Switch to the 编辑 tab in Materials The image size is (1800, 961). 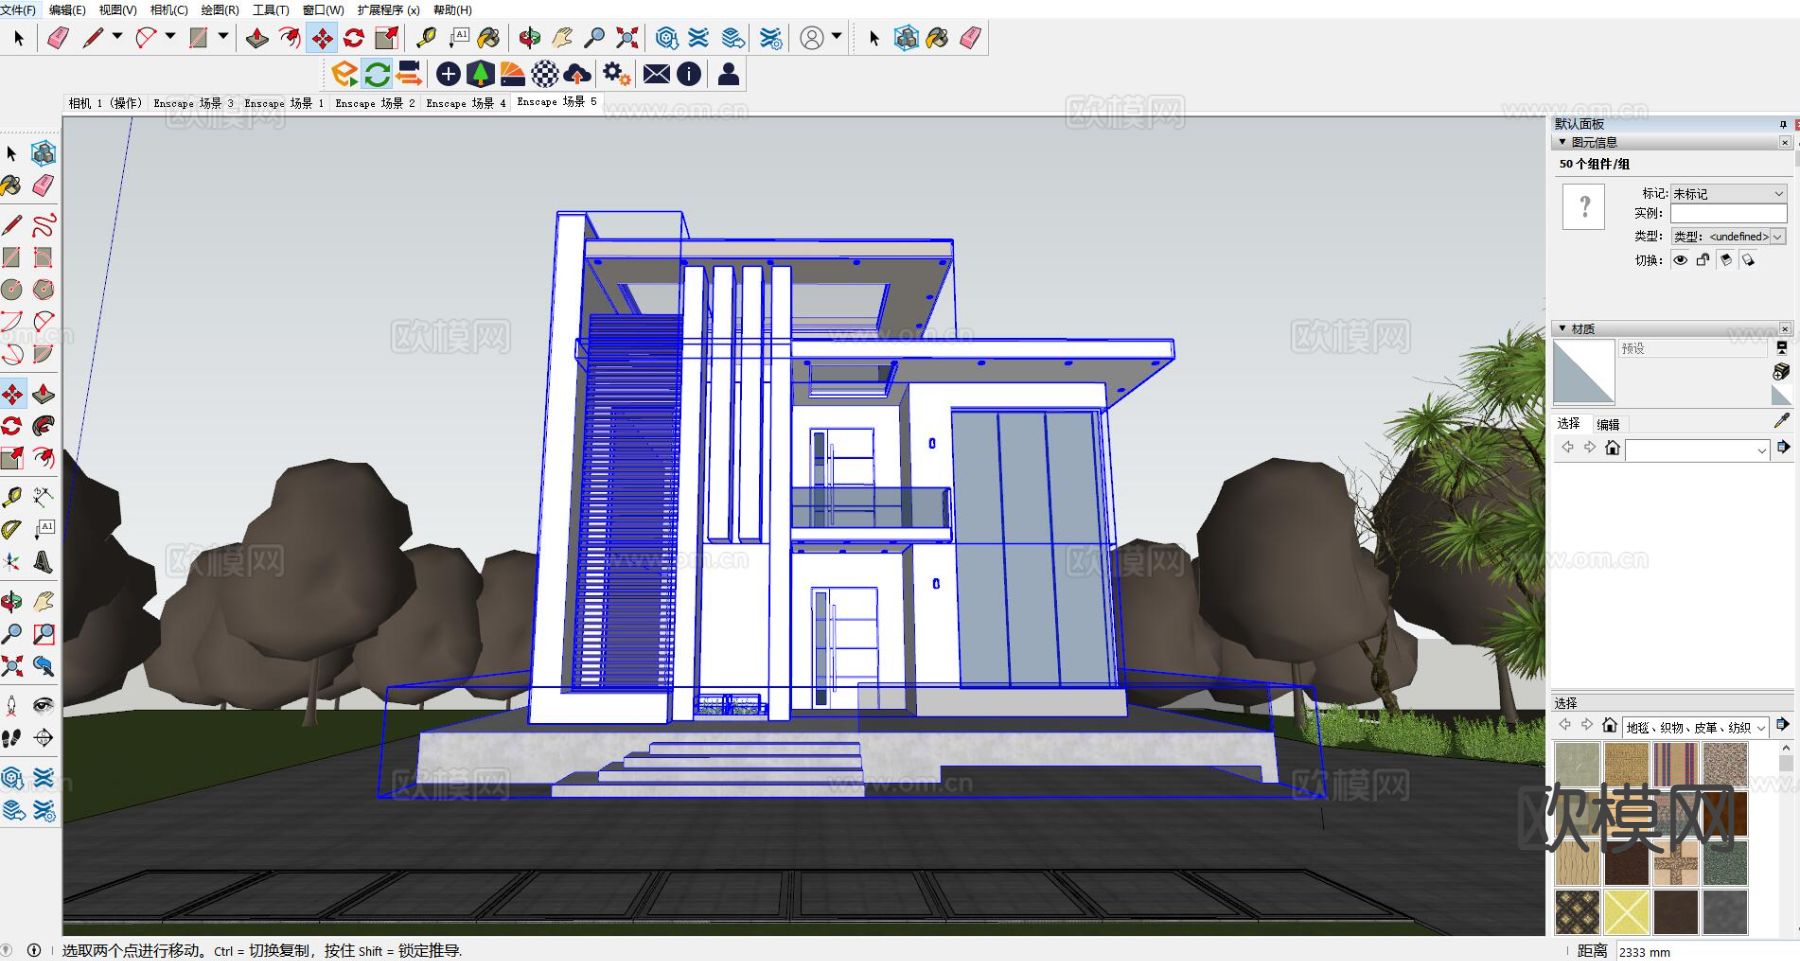(x=1608, y=424)
